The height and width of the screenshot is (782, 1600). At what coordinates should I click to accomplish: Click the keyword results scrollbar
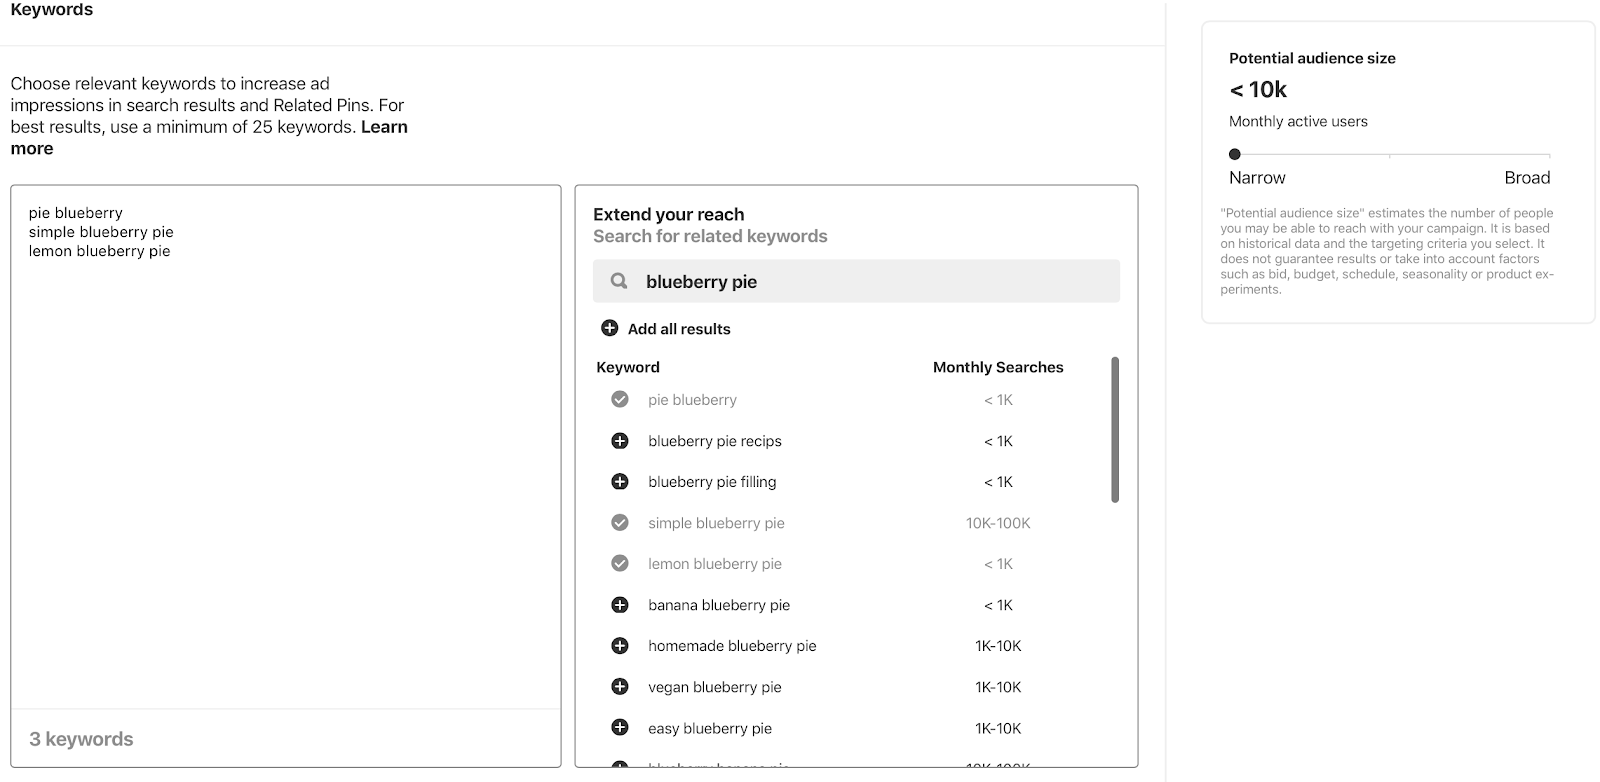click(1115, 430)
